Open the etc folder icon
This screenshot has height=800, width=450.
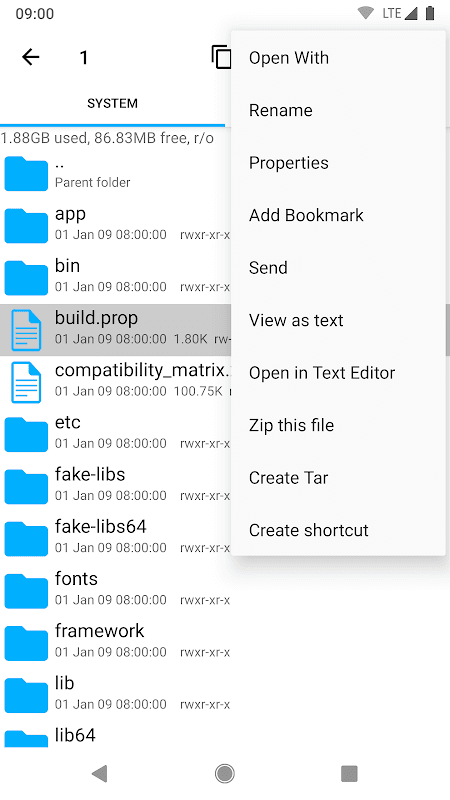click(x=26, y=434)
